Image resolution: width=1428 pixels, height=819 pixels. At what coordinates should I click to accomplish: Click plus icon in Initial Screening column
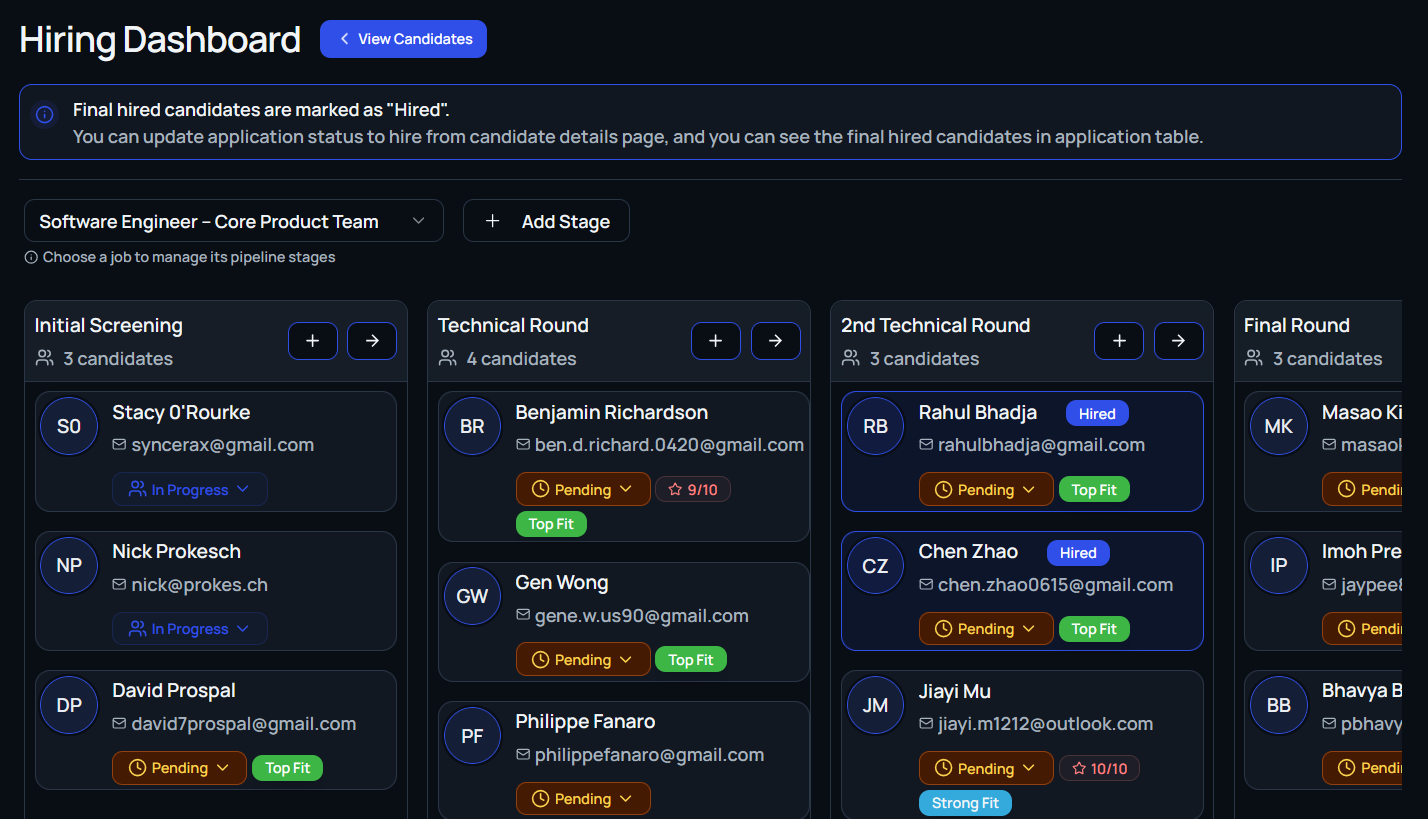point(313,341)
